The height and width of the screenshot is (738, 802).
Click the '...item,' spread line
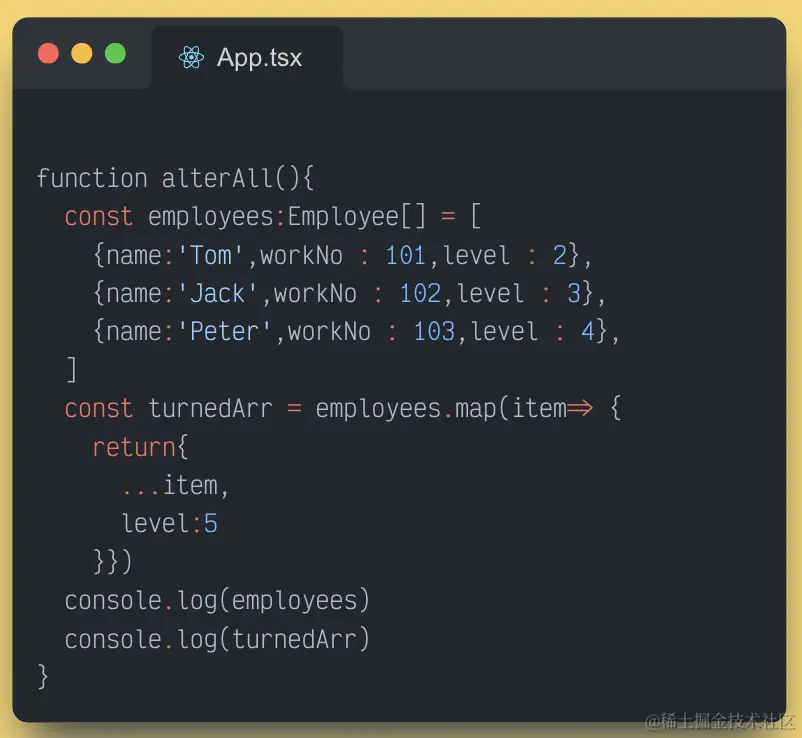click(x=175, y=485)
